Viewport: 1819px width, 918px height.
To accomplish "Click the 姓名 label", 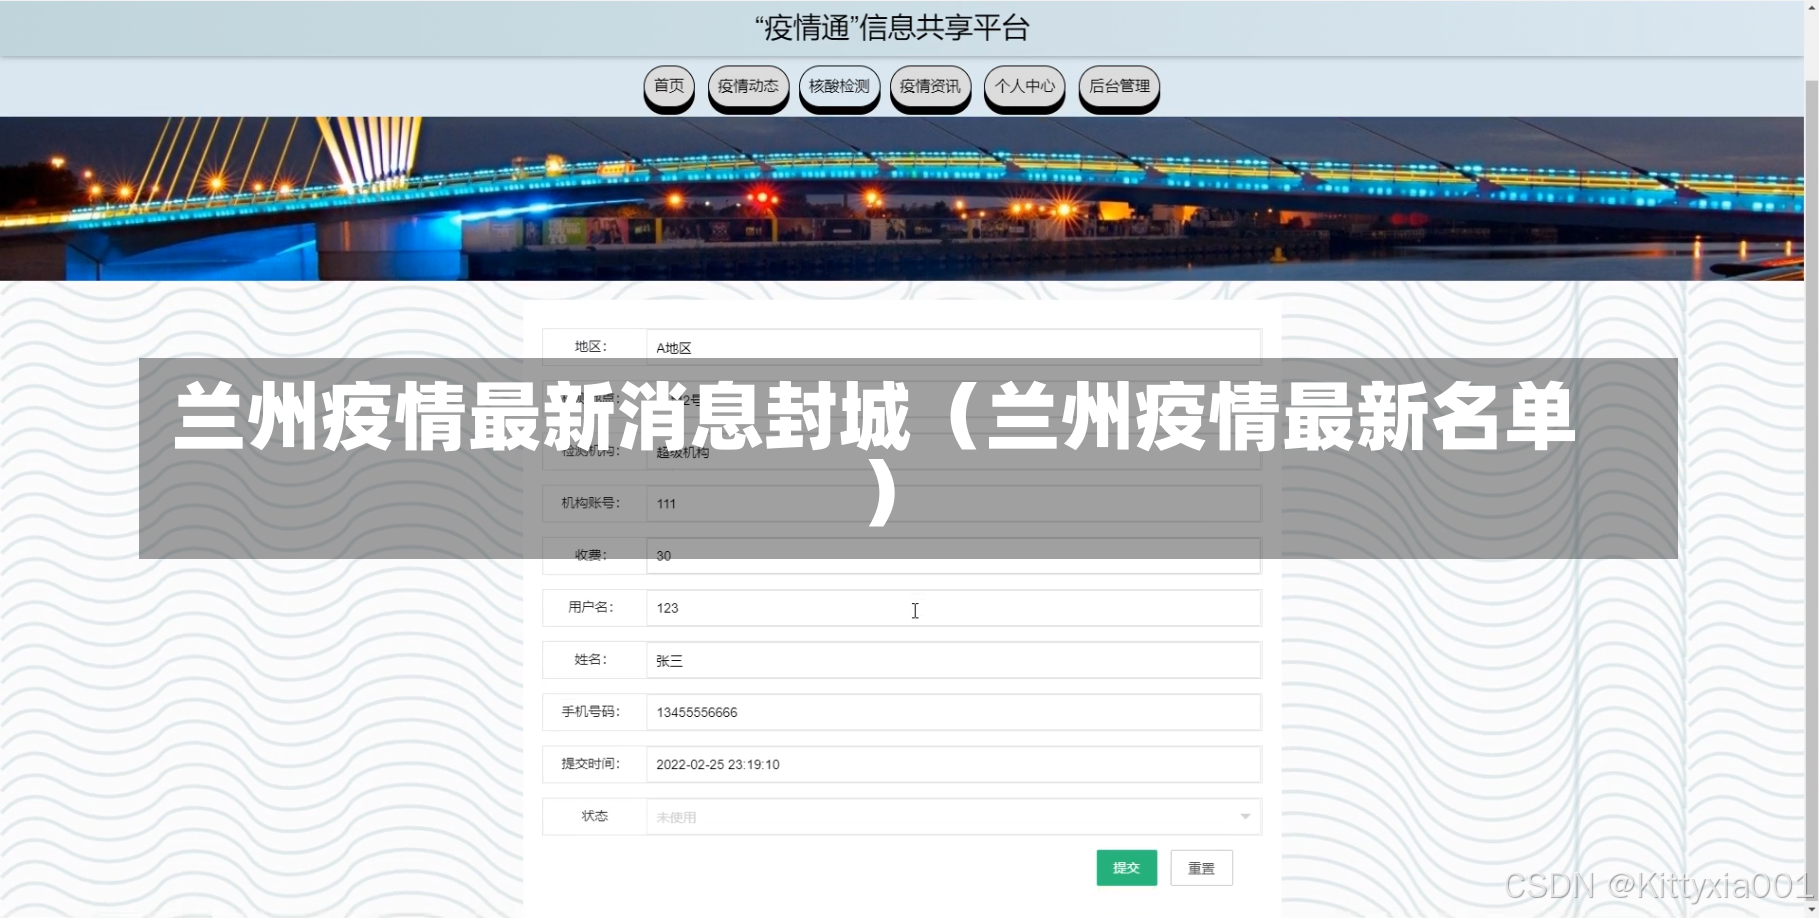I will [590, 660].
